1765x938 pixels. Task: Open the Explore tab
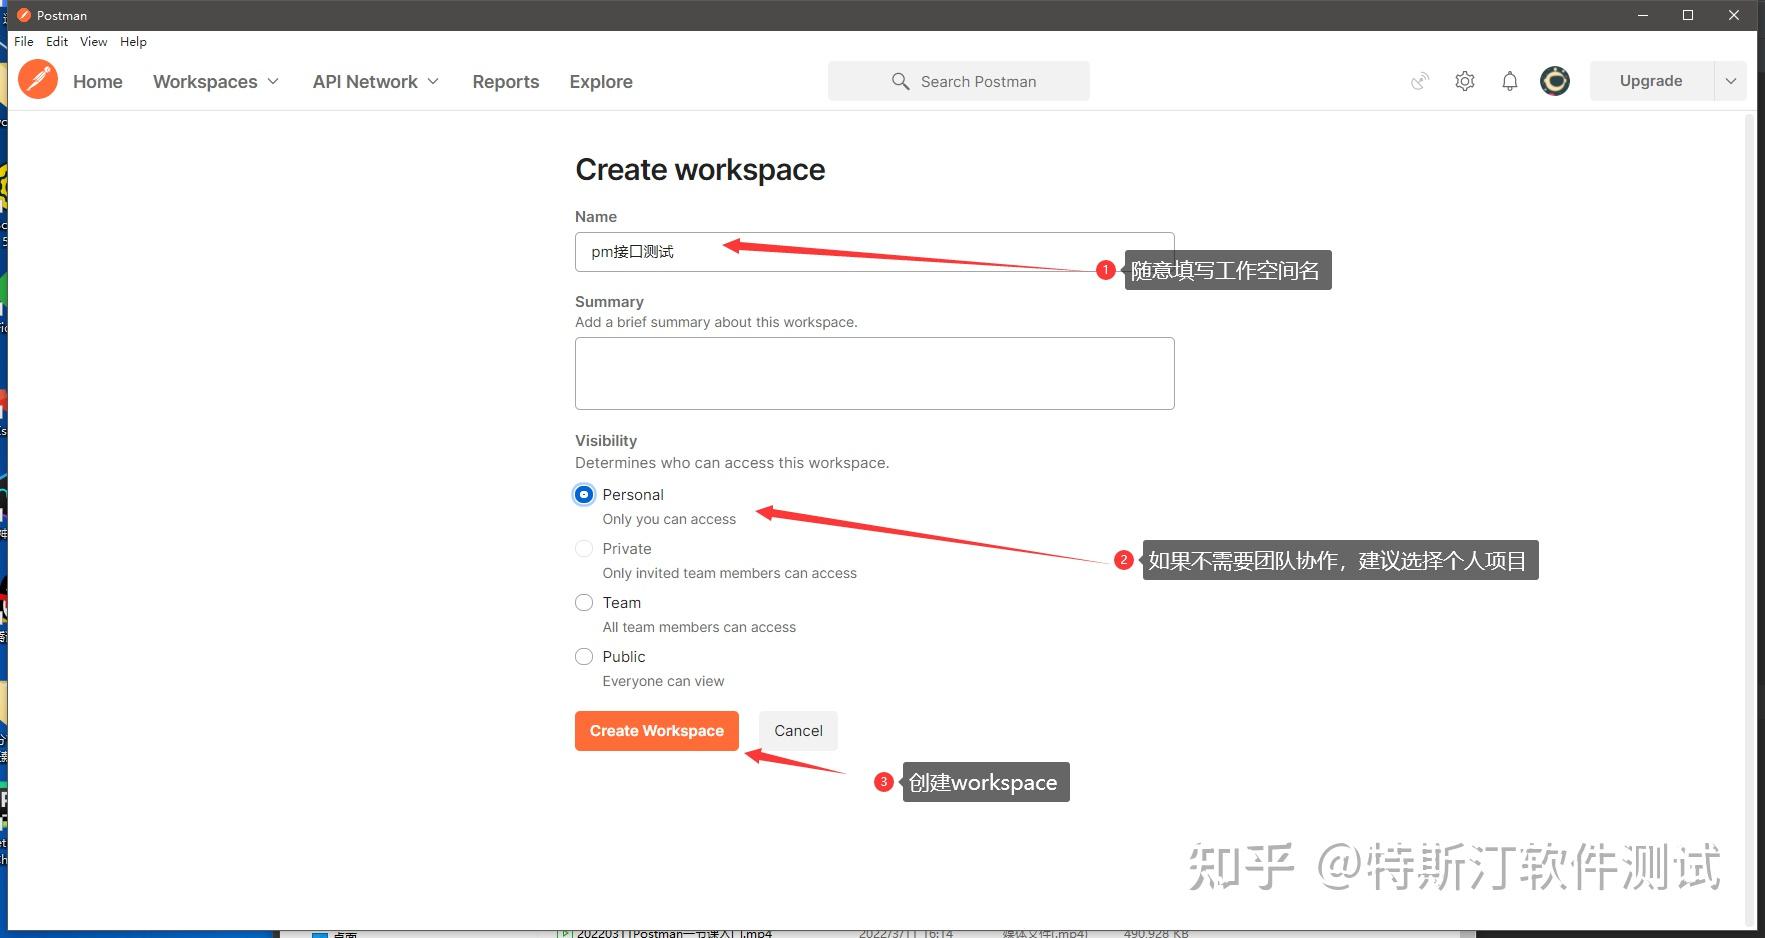pyautogui.click(x=601, y=81)
